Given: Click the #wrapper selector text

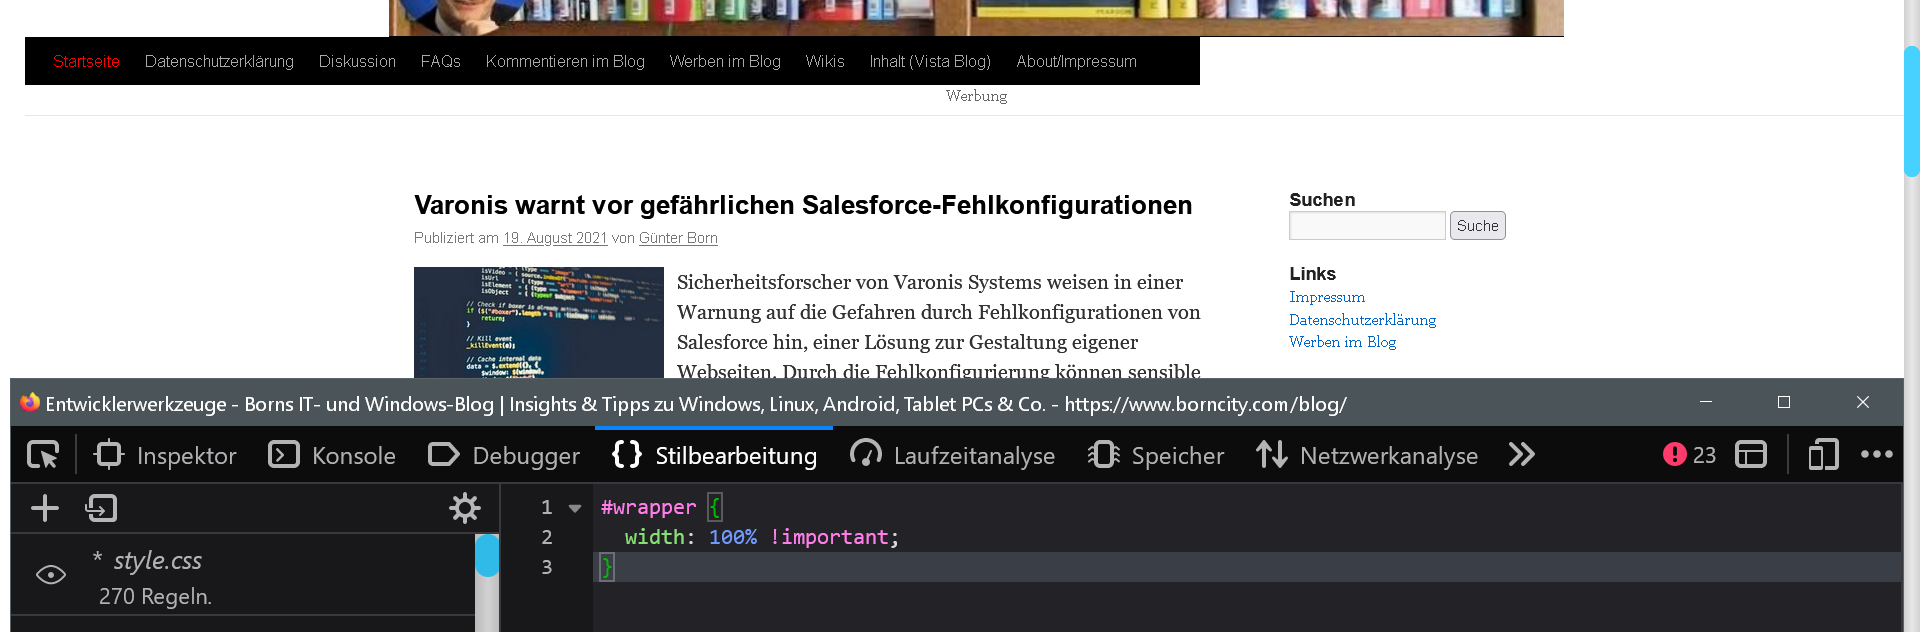Looking at the screenshot, I should 648,507.
